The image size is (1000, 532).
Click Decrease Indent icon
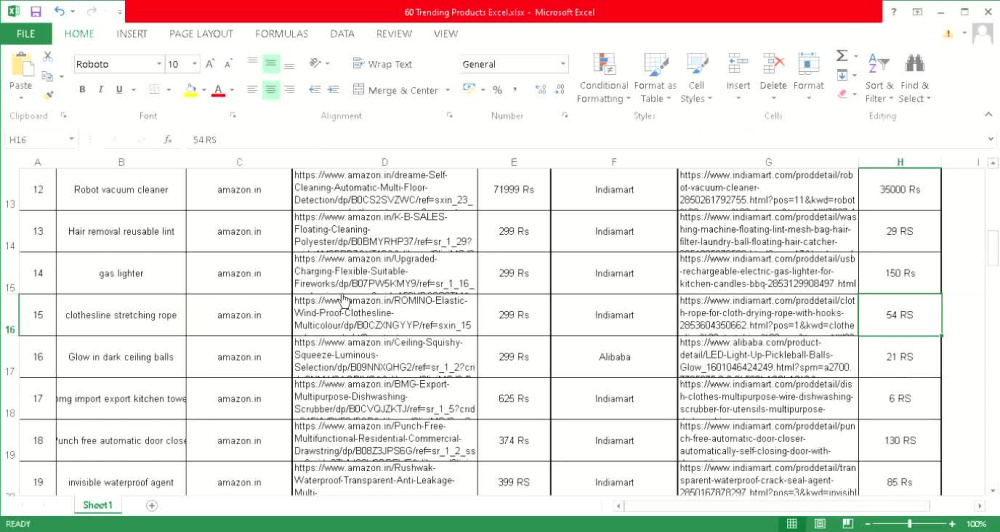point(314,90)
